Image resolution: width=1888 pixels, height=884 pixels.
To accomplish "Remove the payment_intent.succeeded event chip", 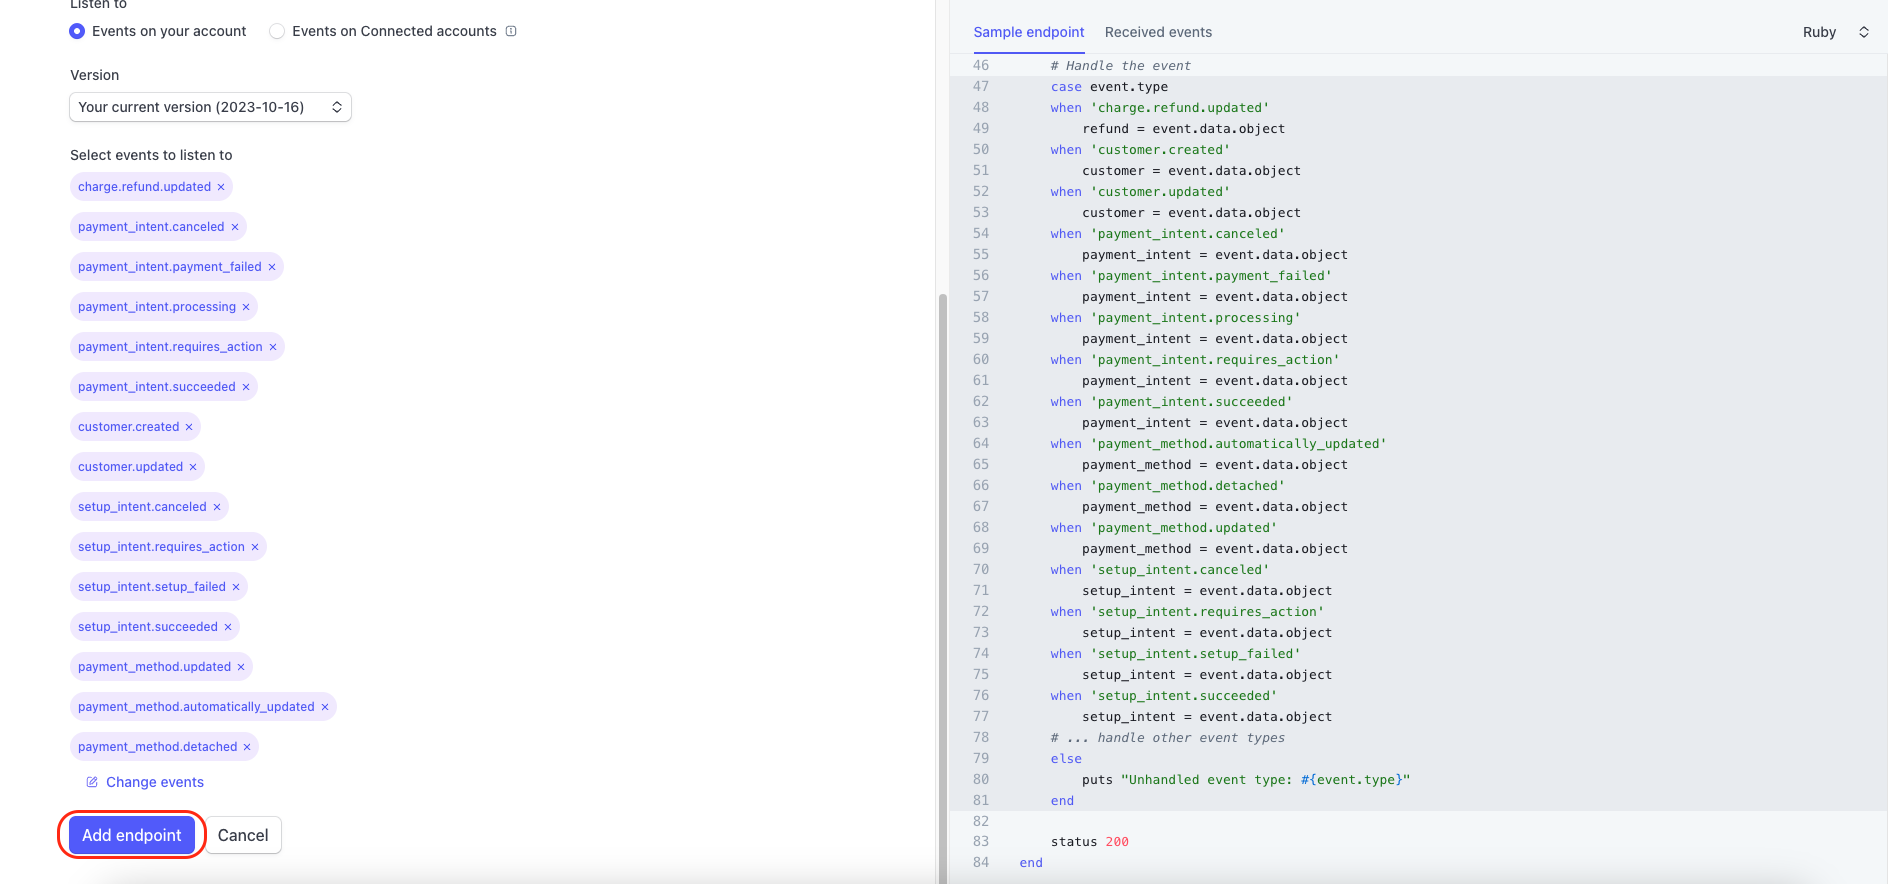I will [246, 387].
